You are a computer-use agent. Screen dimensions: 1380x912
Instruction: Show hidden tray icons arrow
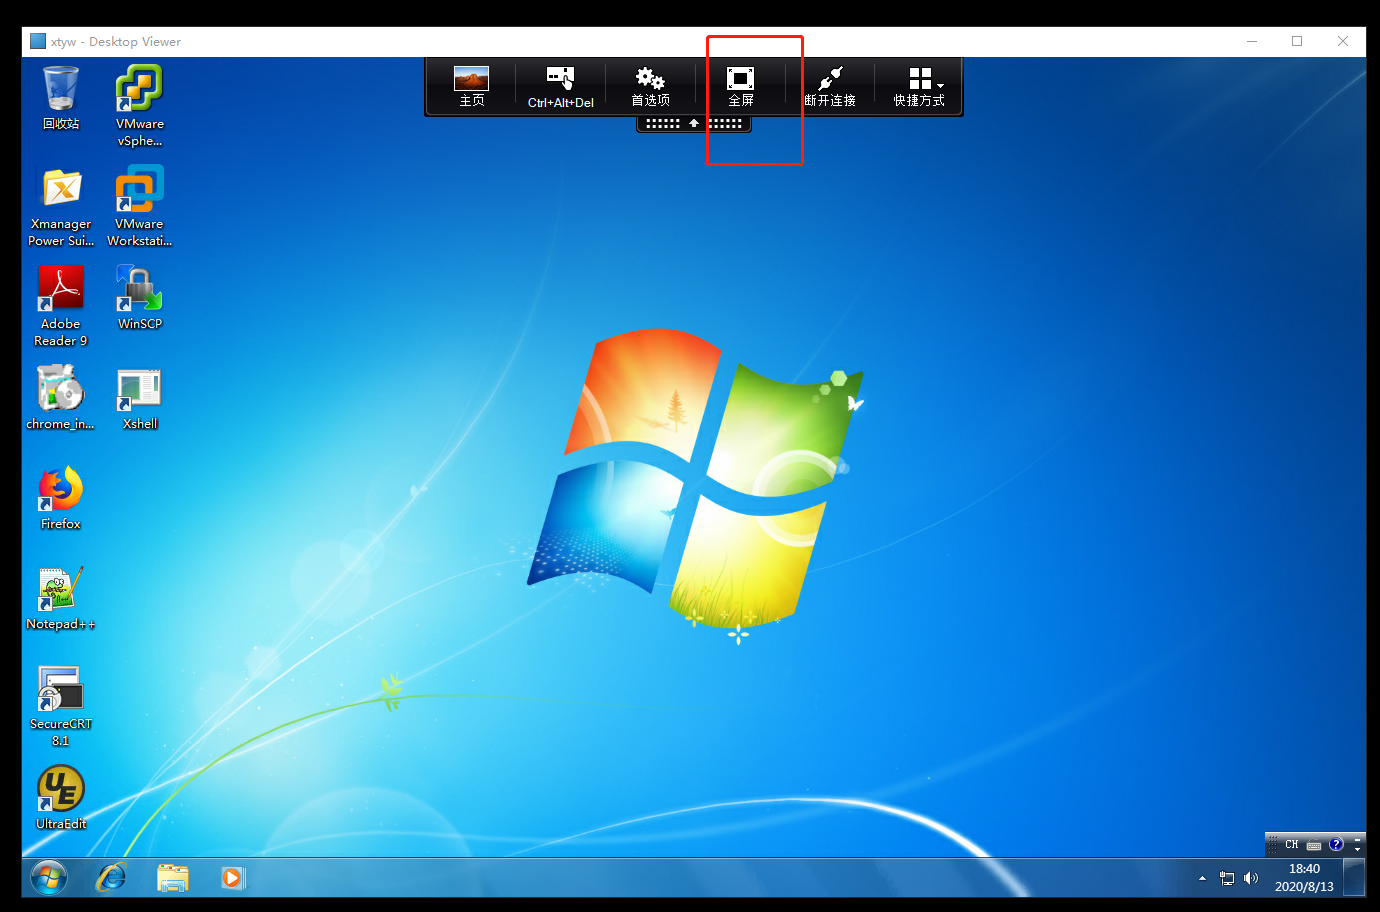click(x=1202, y=878)
